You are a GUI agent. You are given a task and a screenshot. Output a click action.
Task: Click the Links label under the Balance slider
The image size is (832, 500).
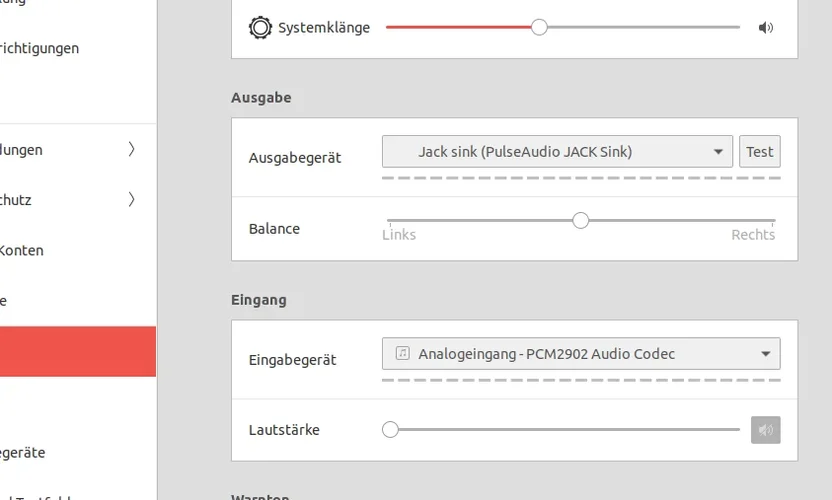click(399, 235)
